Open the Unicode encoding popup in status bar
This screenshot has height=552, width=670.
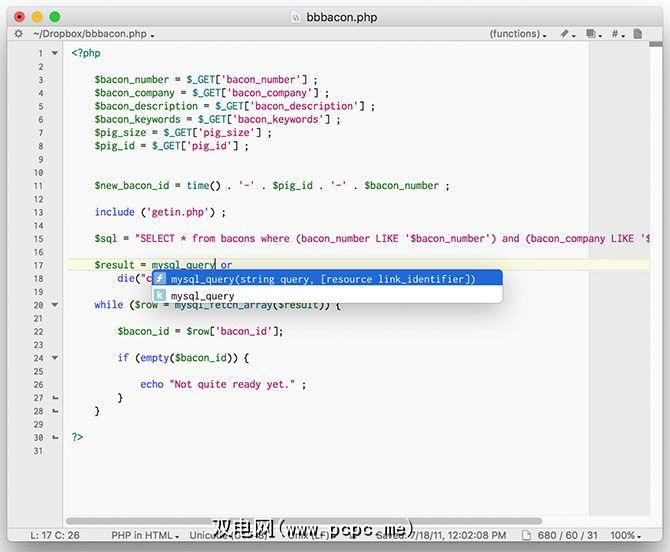(x=231, y=535)
